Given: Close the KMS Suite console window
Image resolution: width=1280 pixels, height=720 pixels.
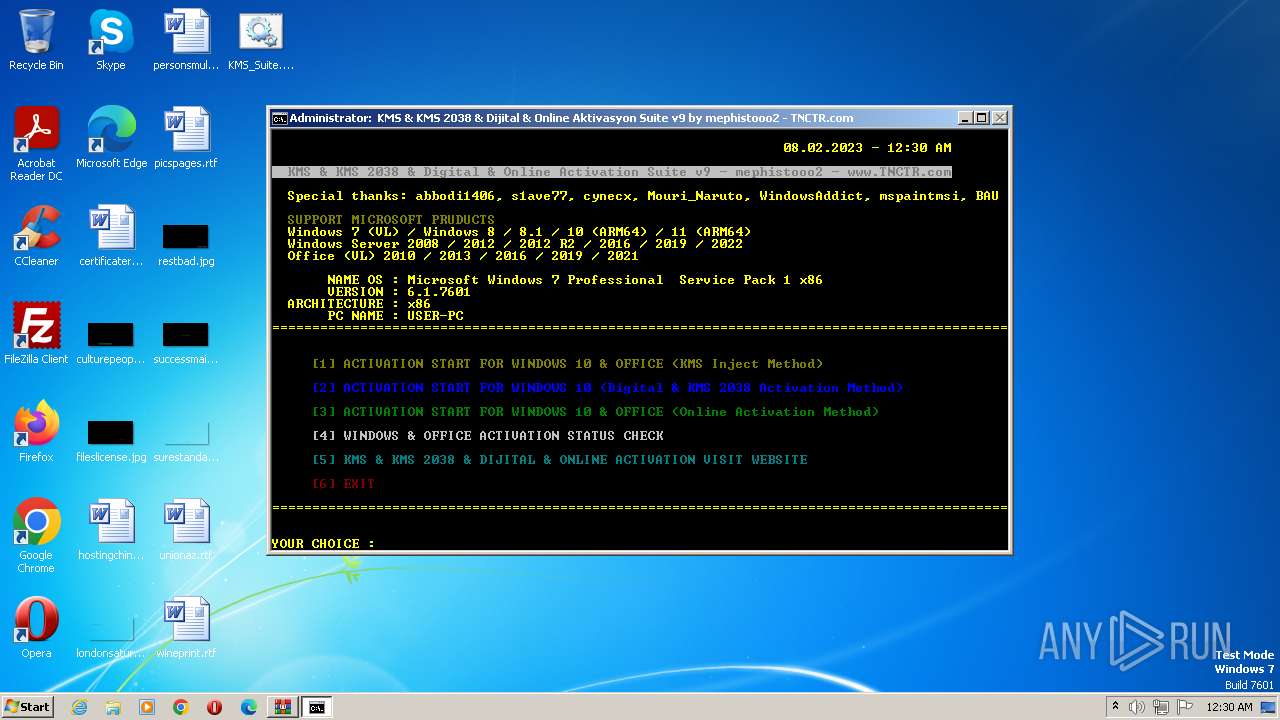Looking at the screenshot, I should tap(999, 118).
